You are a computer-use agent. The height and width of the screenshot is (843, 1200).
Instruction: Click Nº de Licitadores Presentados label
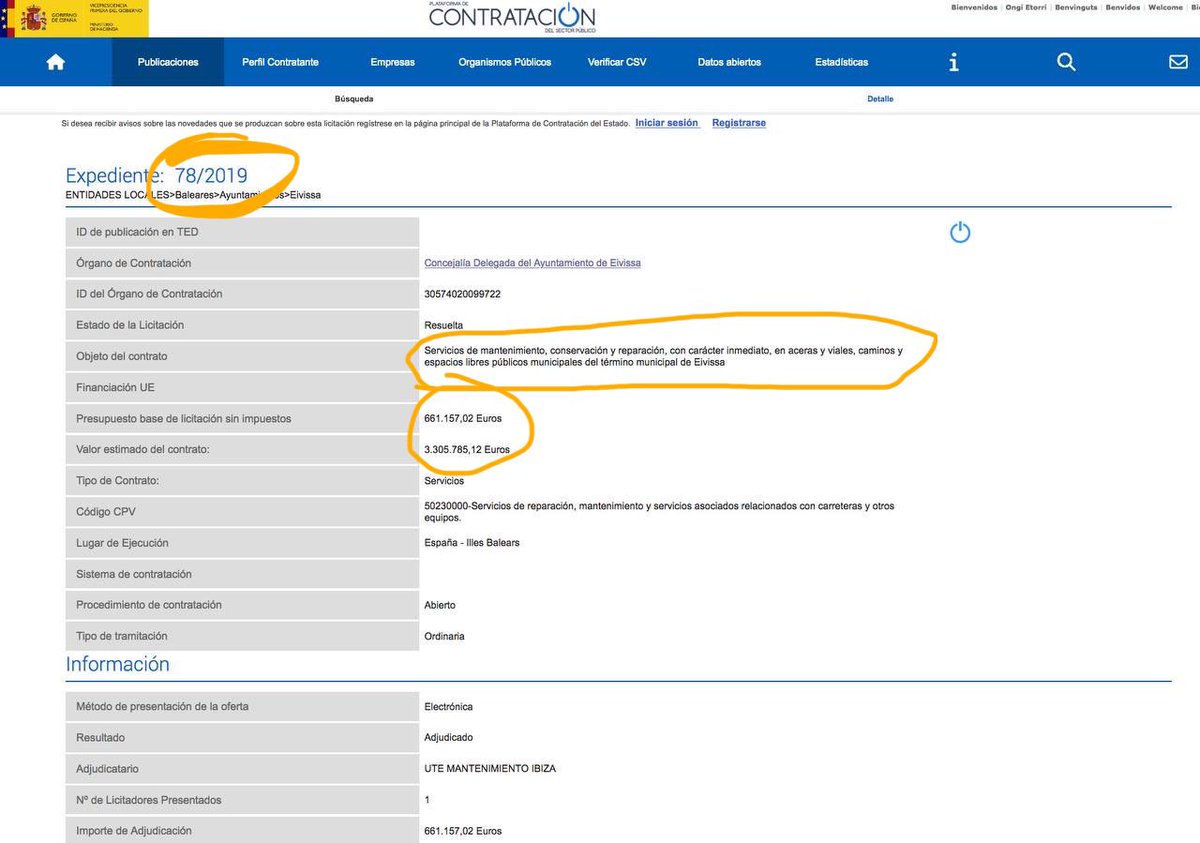pyautogui.click(x=149, y=800)
